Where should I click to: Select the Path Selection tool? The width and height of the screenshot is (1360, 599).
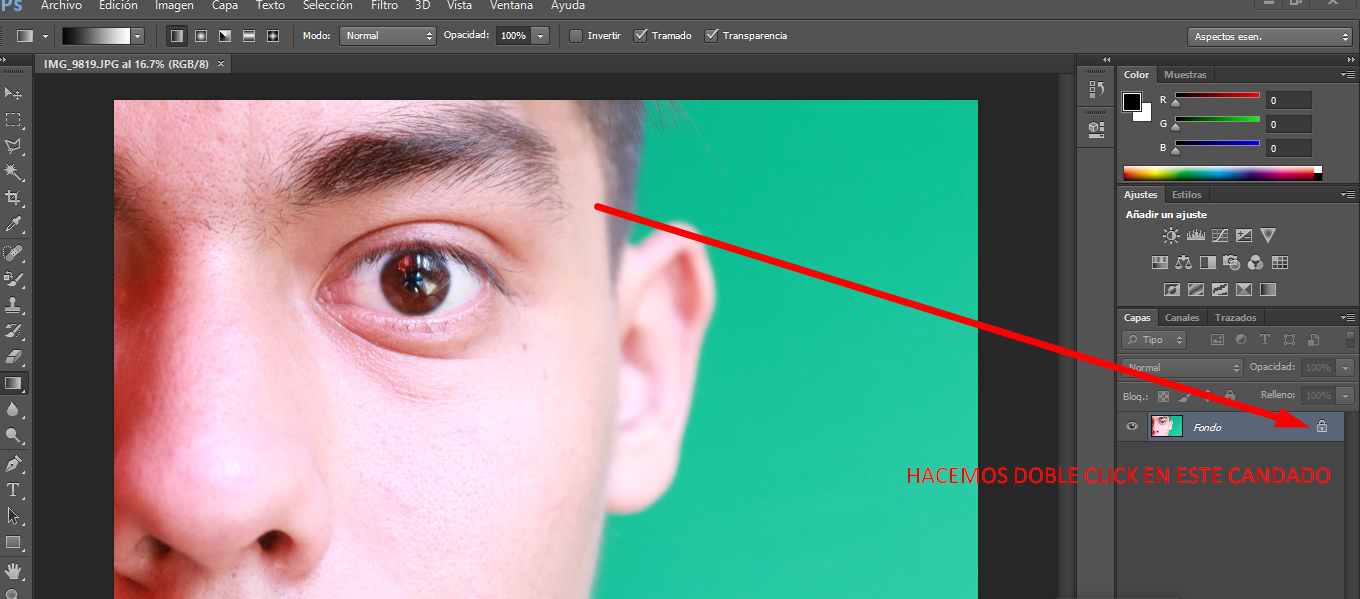[x=14, y=516]
